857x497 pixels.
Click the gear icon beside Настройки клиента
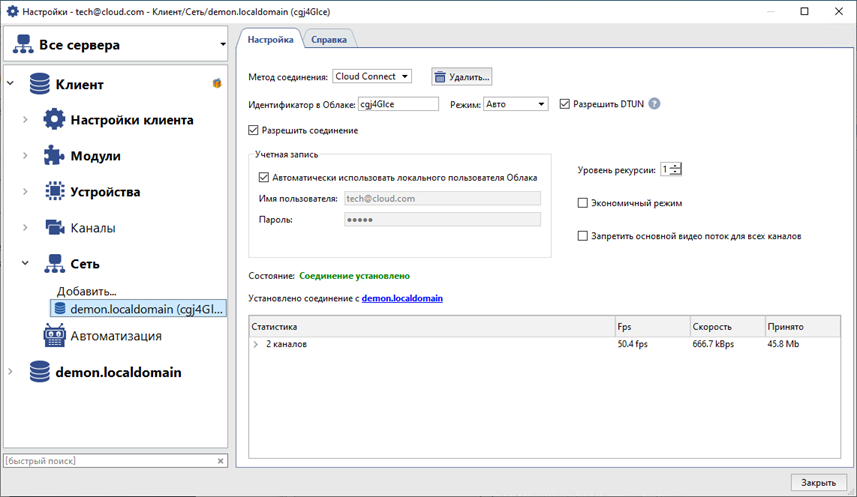point(54,120)
